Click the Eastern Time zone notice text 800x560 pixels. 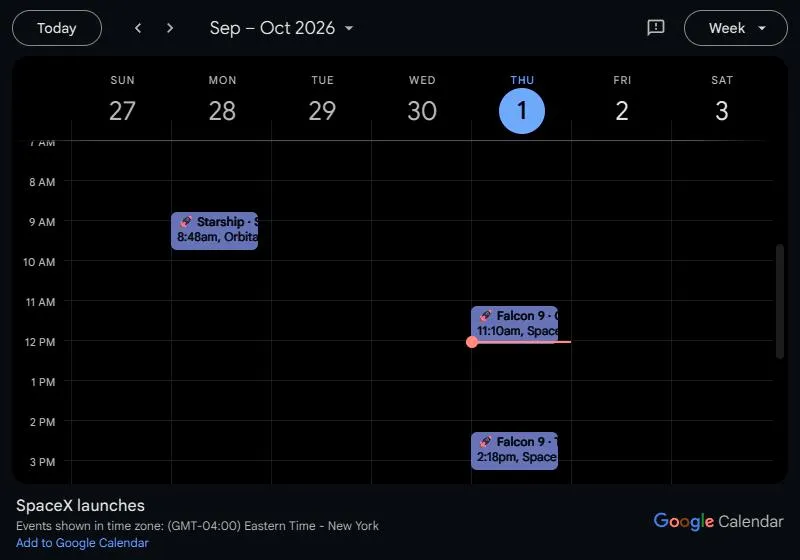coord(197,526)
